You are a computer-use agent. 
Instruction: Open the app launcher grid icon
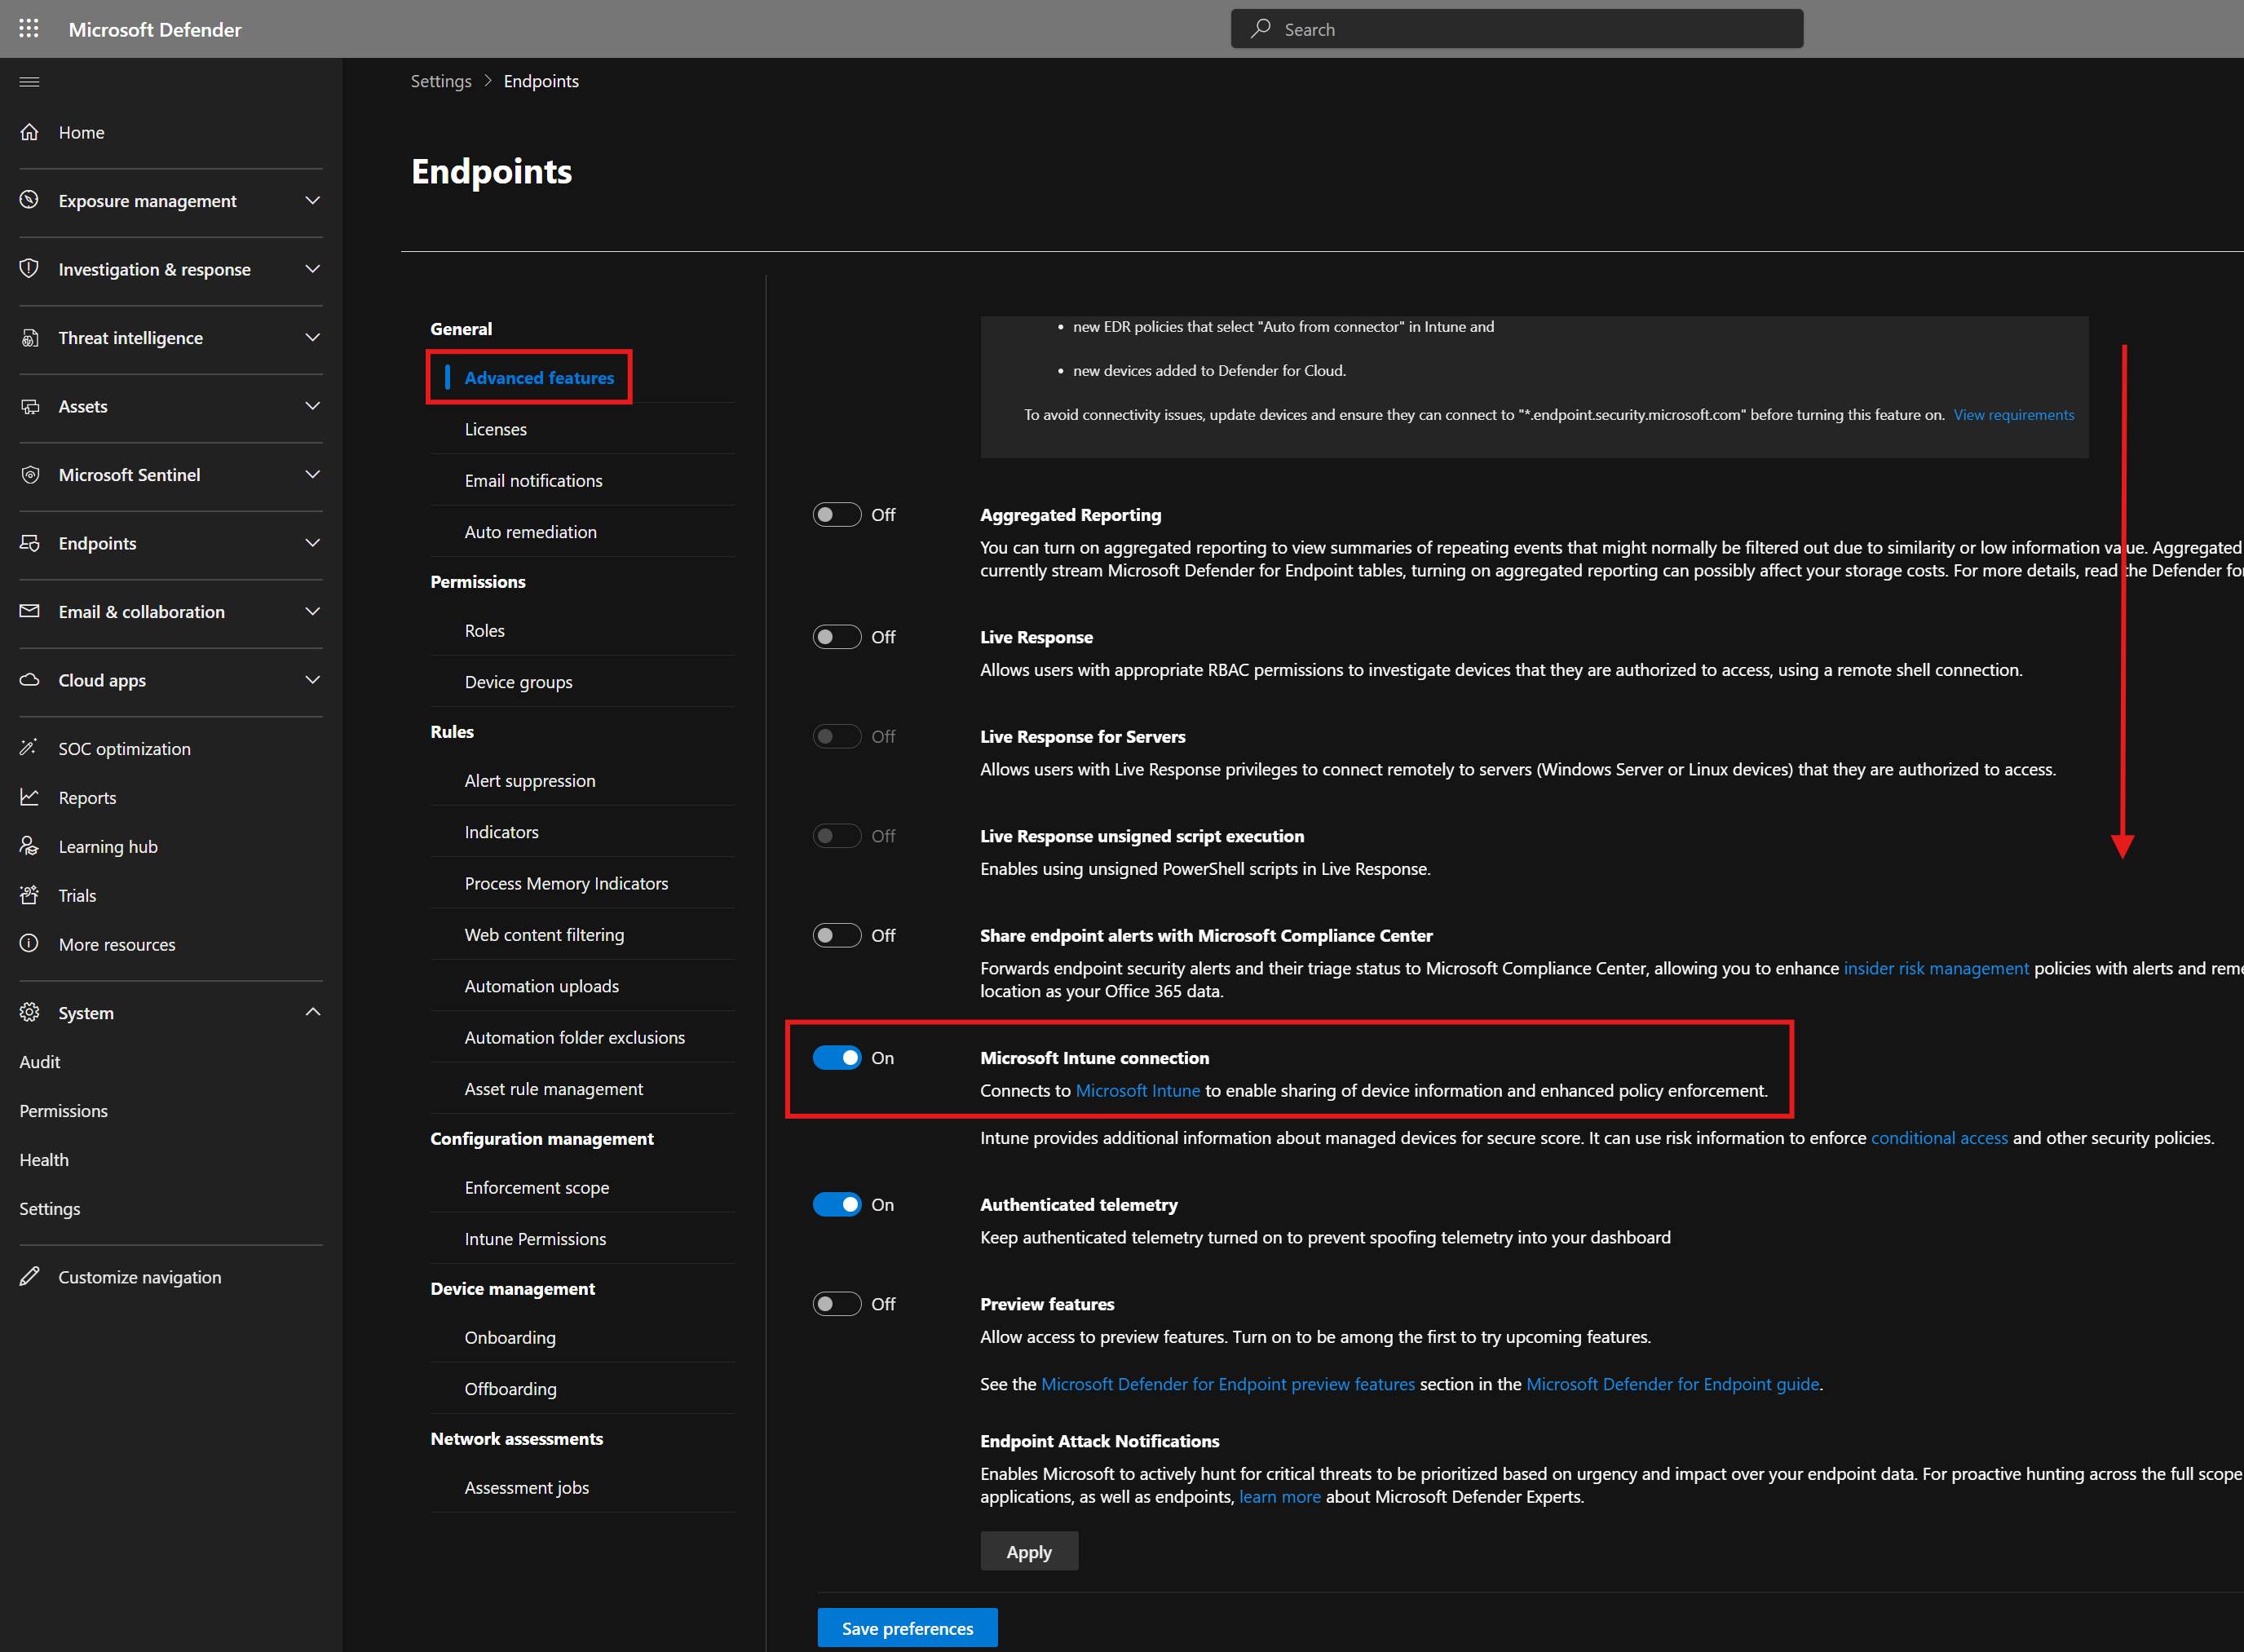pyautogui.click(x=29, y=29)
